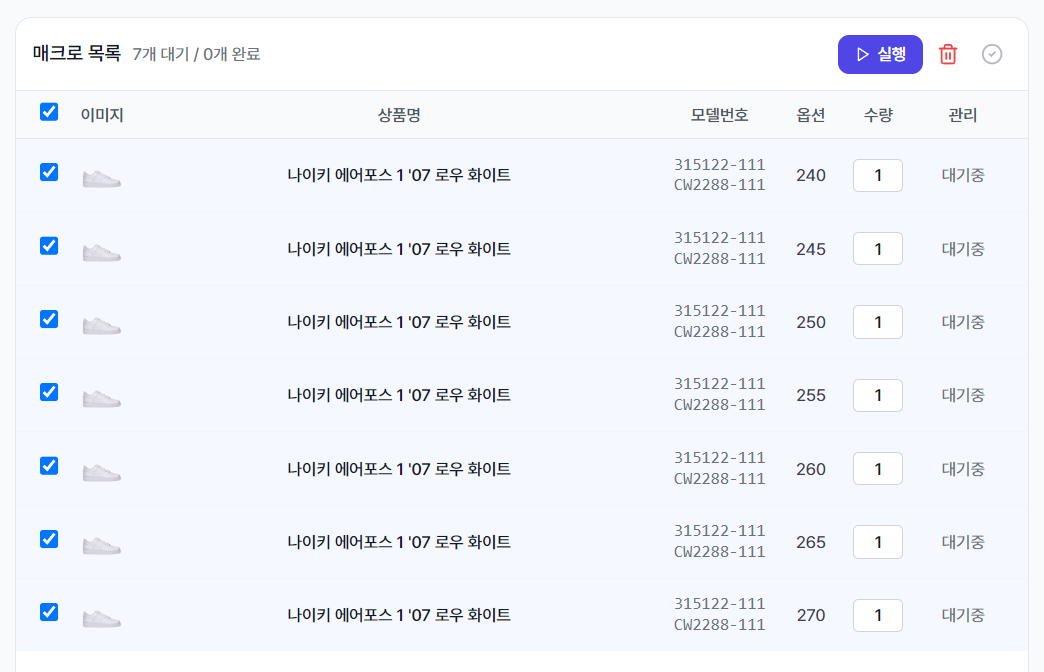Focus the quantity field for option 240
The image size is (1044, 672).
pos(878,175)
